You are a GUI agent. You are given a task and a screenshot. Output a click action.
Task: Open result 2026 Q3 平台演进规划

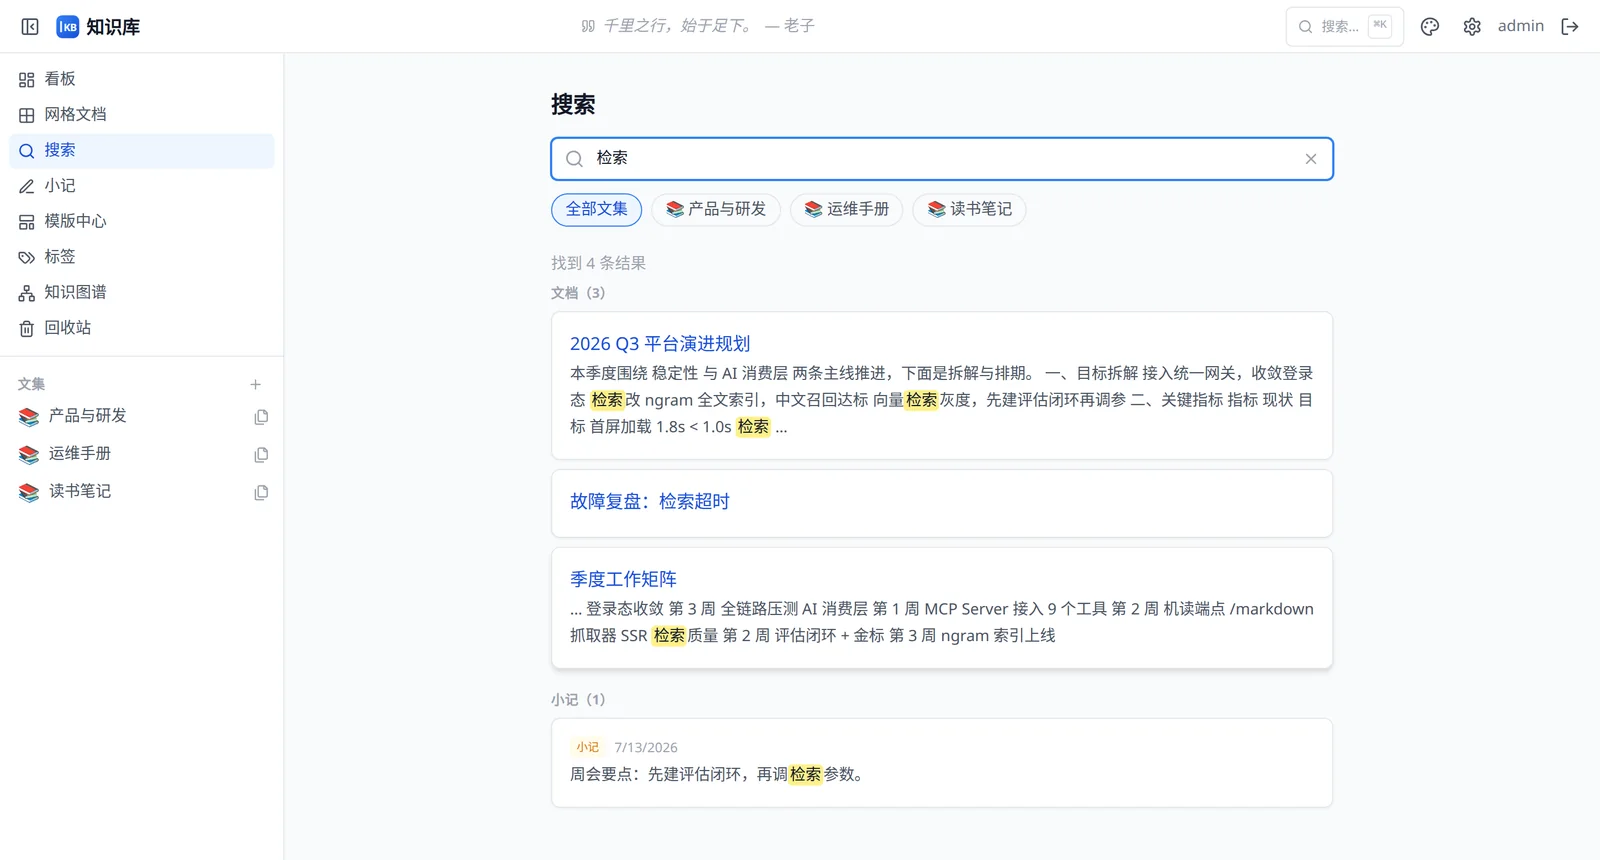(x=660, y=344)
